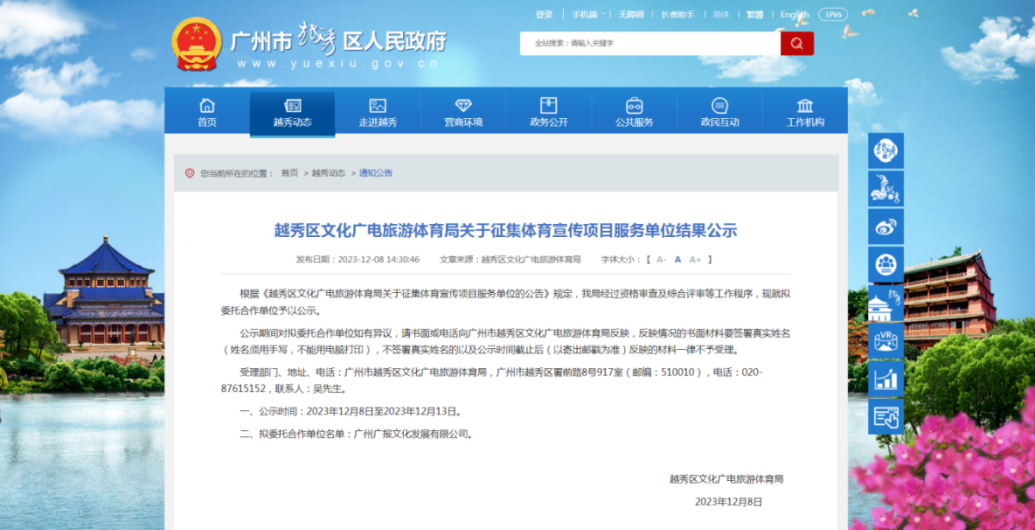Click the 登录 login link
Image resolution: width=1035 pixels, height=530 pixels.
point(544,15)
